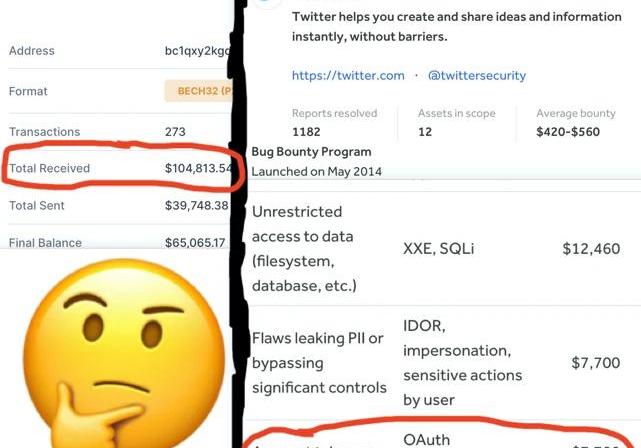The image size is (641, 448).
Task: Click the $7,700 bounty amount
Action: (595, 363)
